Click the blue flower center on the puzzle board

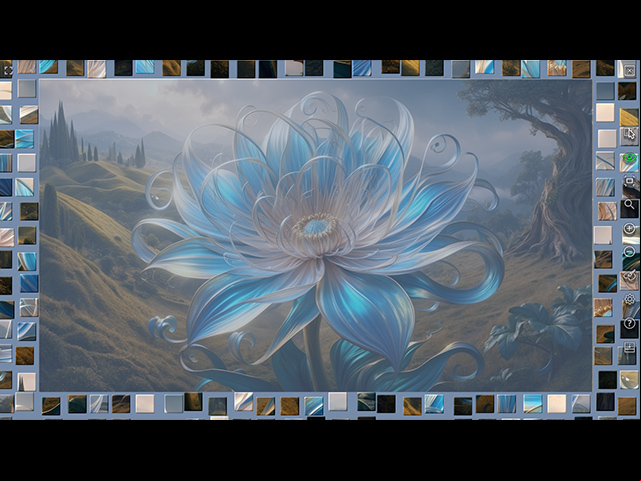point(316,226)
